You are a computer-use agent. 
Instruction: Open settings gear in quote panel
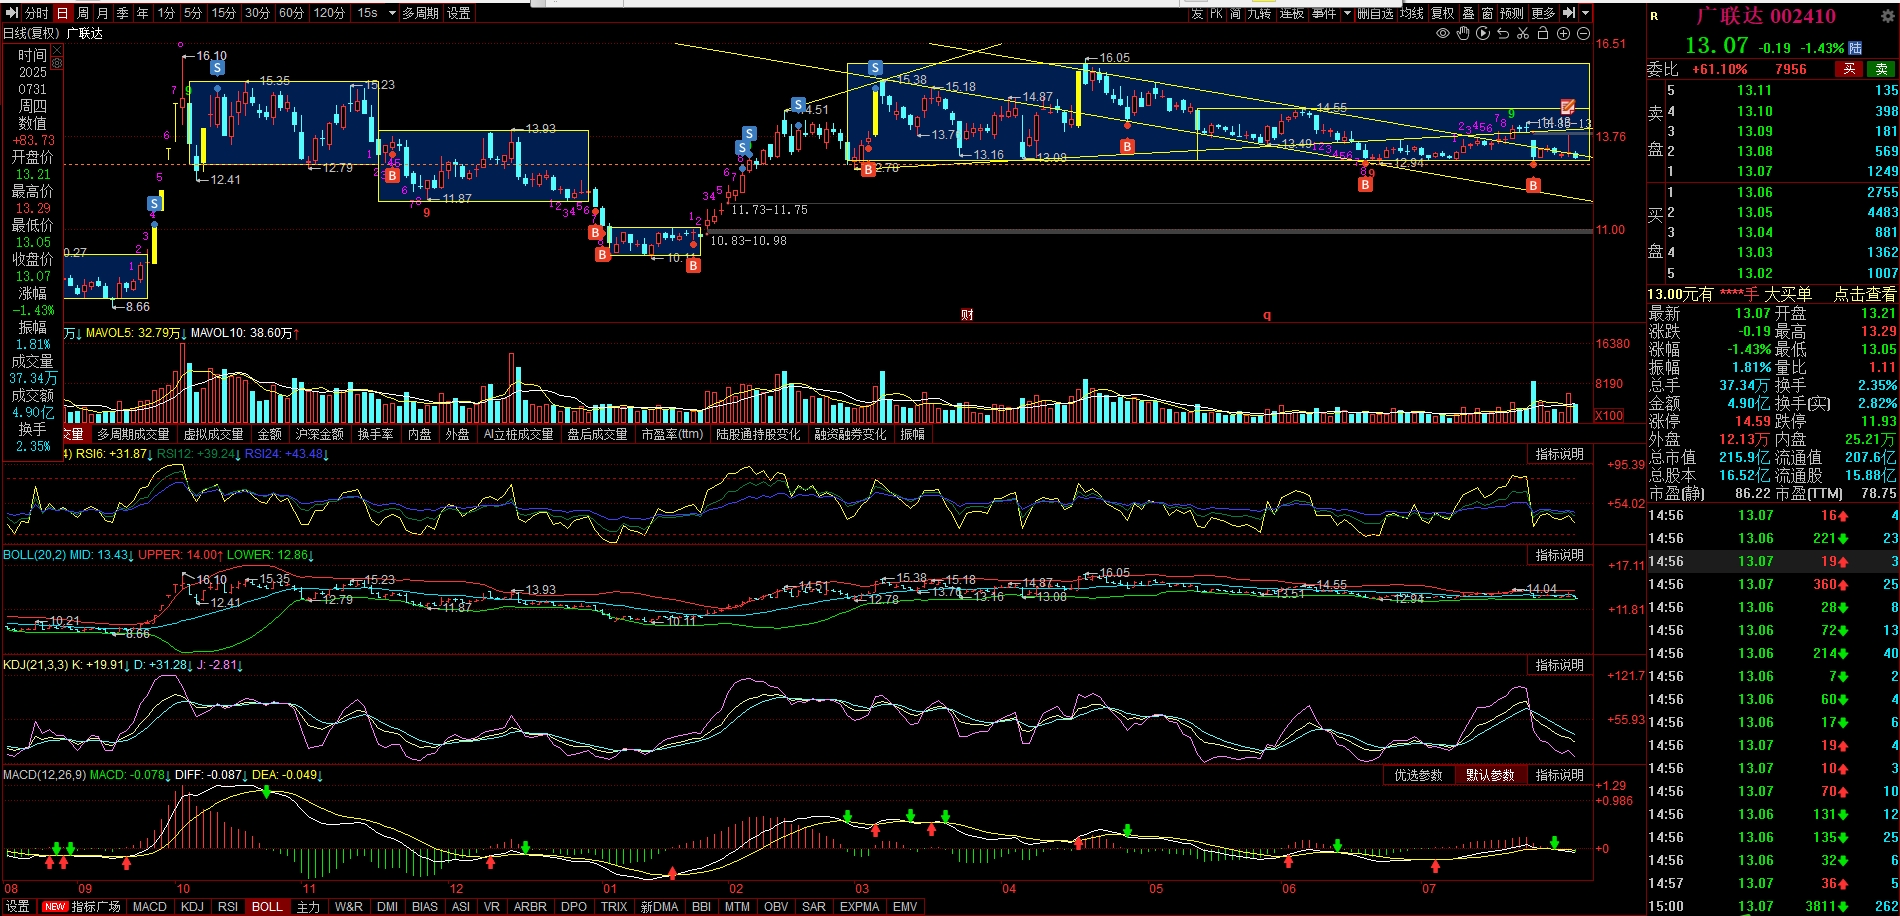(x=1888, y=16)
